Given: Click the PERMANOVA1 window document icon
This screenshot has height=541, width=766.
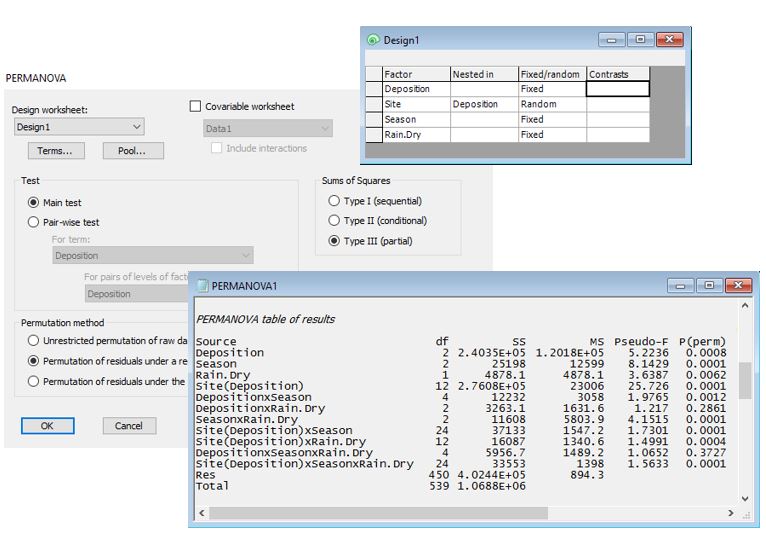Looking at the screenshot, I should click(x=202, y=286).
